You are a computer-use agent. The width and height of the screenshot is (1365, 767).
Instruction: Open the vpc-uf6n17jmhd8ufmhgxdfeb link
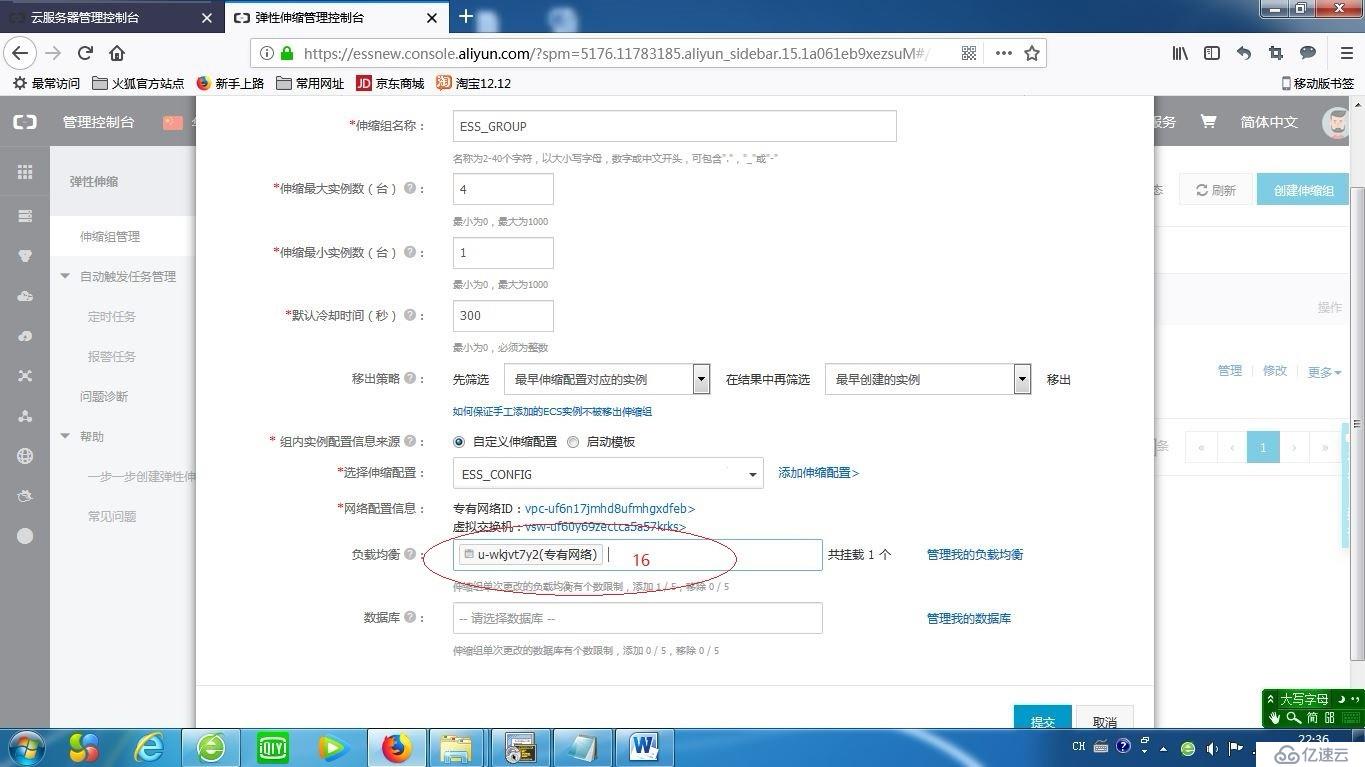[x=610, y=509]
